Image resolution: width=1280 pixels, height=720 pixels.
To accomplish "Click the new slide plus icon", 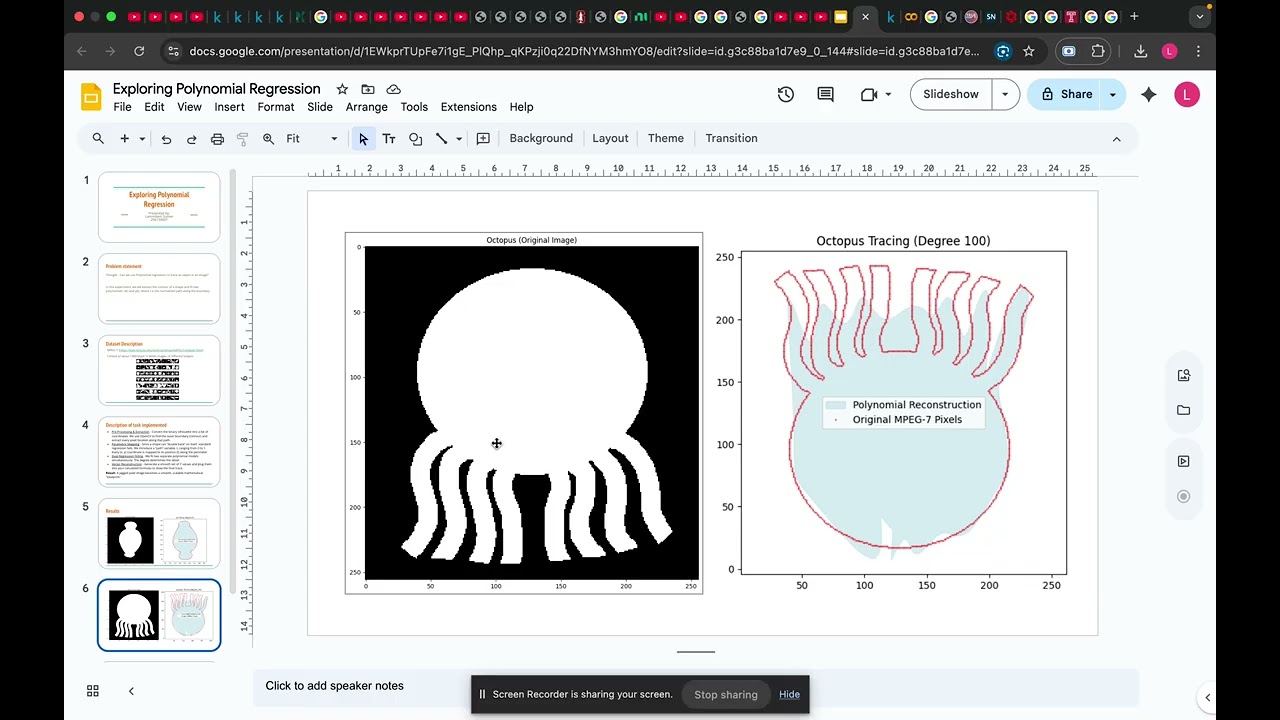I will pyautogui.click(x=124, y=138).
